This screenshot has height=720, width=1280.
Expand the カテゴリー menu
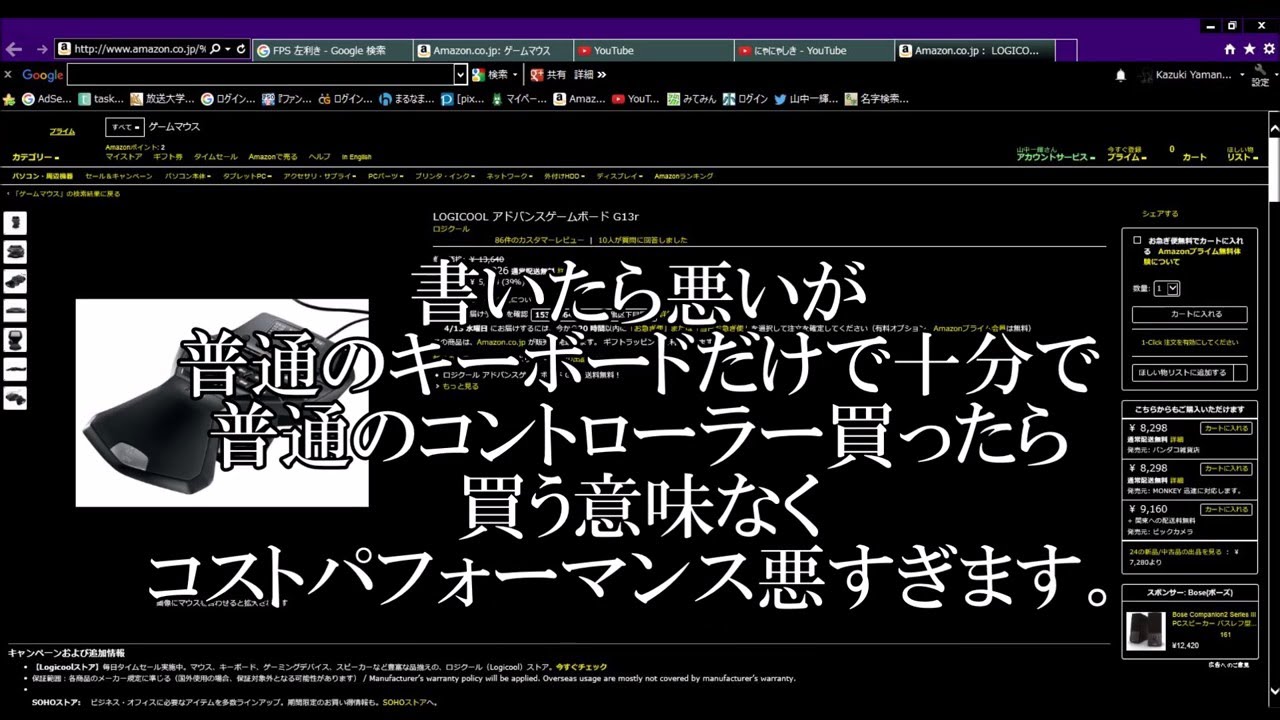(35, 158)
